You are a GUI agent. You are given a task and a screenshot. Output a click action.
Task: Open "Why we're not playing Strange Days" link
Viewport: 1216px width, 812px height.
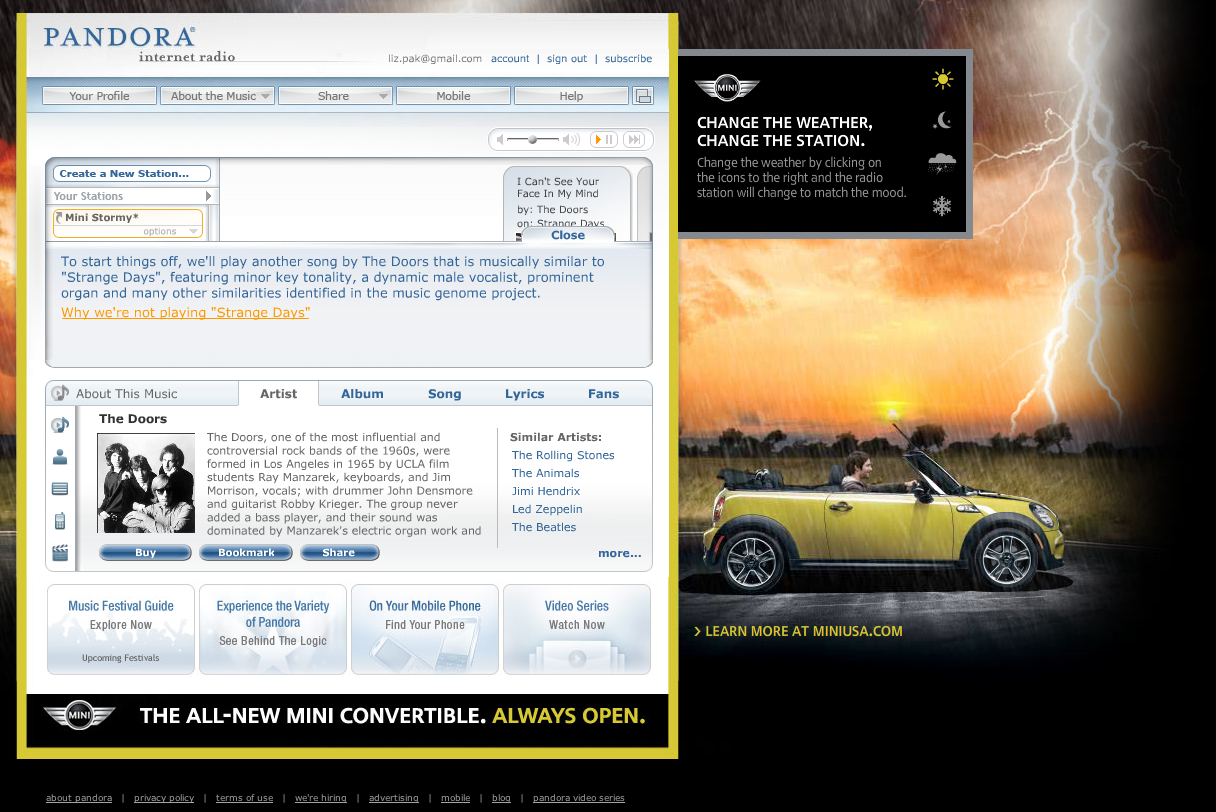click(185, 313)
